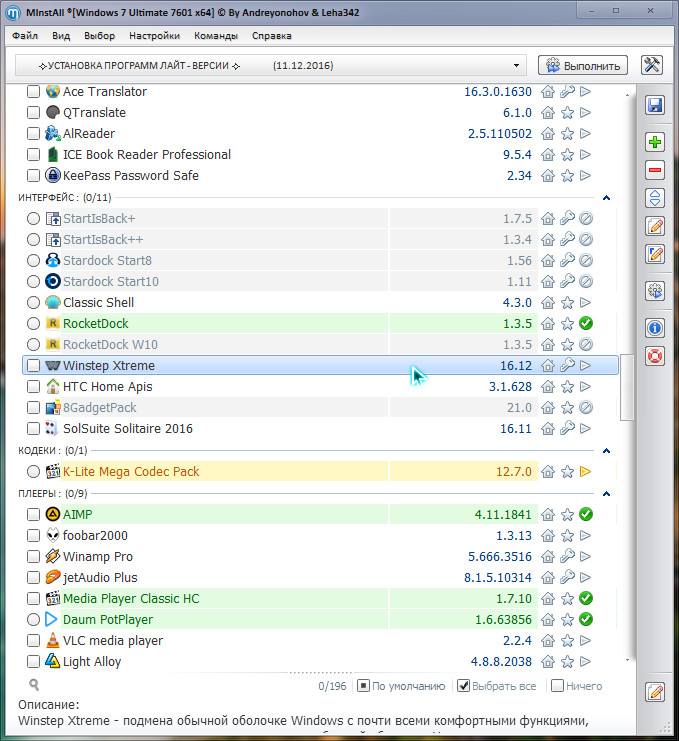Click the blocked icon for StartIsBack+
679x741 pixels.
coord(586,218)
